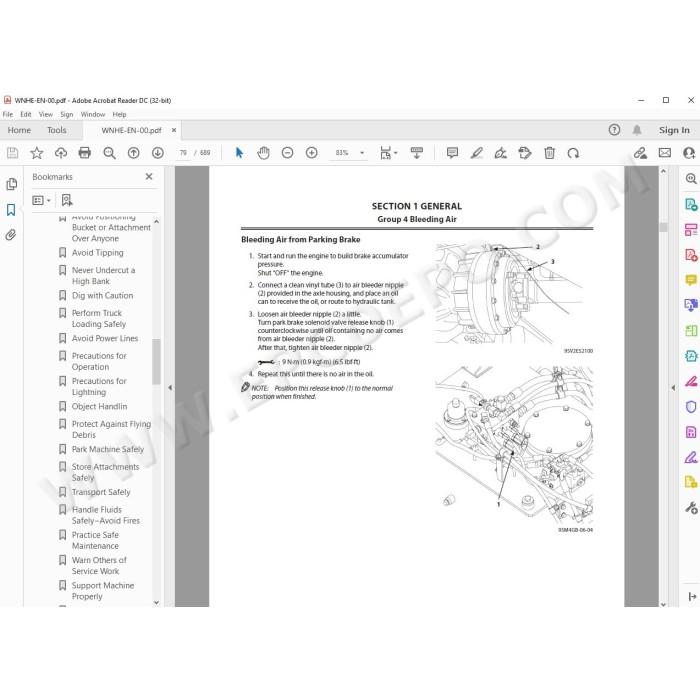The width and height of the screenshot is (700, 700).
Task: Open the Find text magnifier tool
Action: [109, 153]
